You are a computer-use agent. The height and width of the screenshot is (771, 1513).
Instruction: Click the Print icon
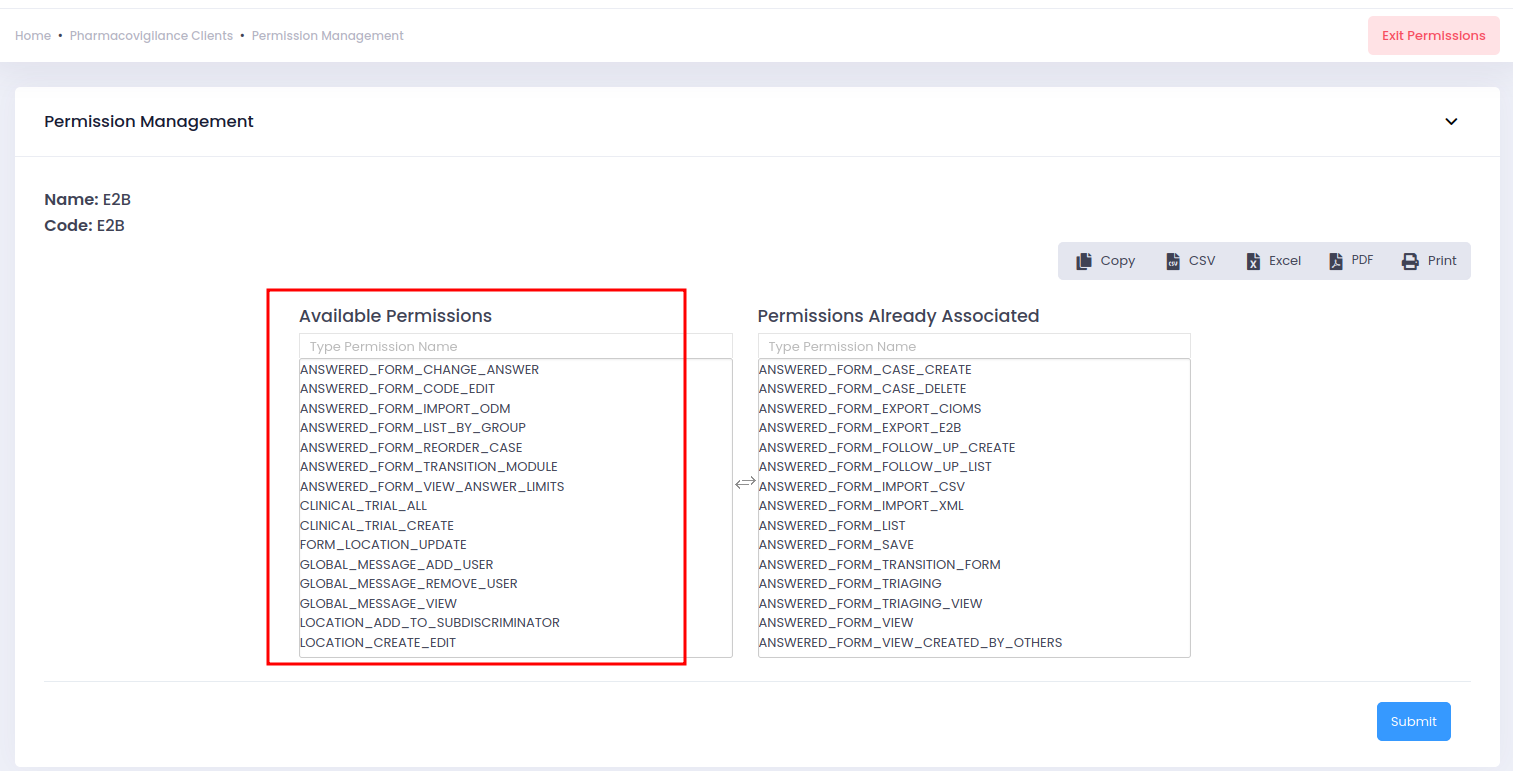[1410, 261]
